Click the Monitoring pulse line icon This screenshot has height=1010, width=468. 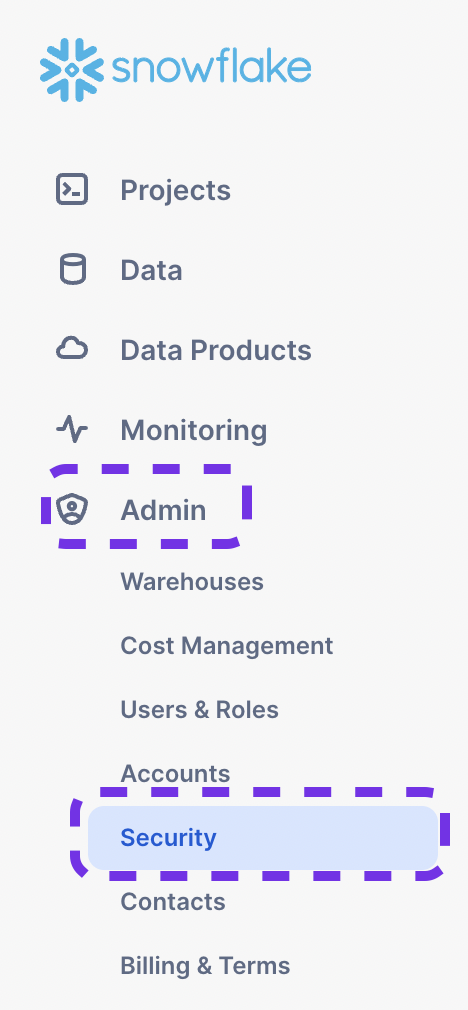(72, 430)
